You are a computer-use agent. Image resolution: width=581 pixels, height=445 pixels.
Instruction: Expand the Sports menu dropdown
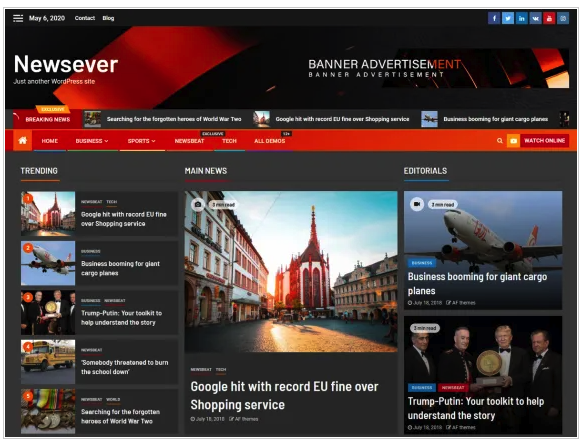[x=142, y=141]
